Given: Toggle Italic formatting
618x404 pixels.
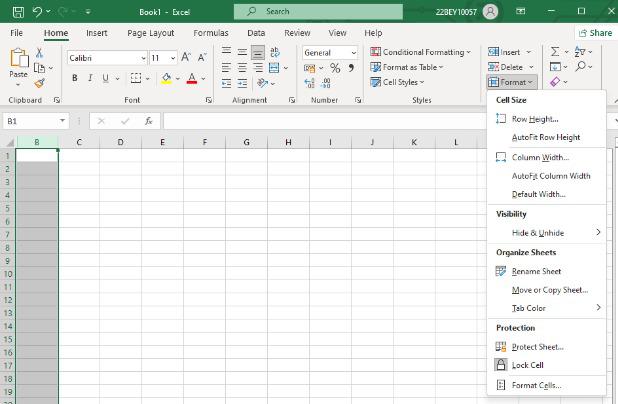Looking at the screenshot, I should (90, 78).
